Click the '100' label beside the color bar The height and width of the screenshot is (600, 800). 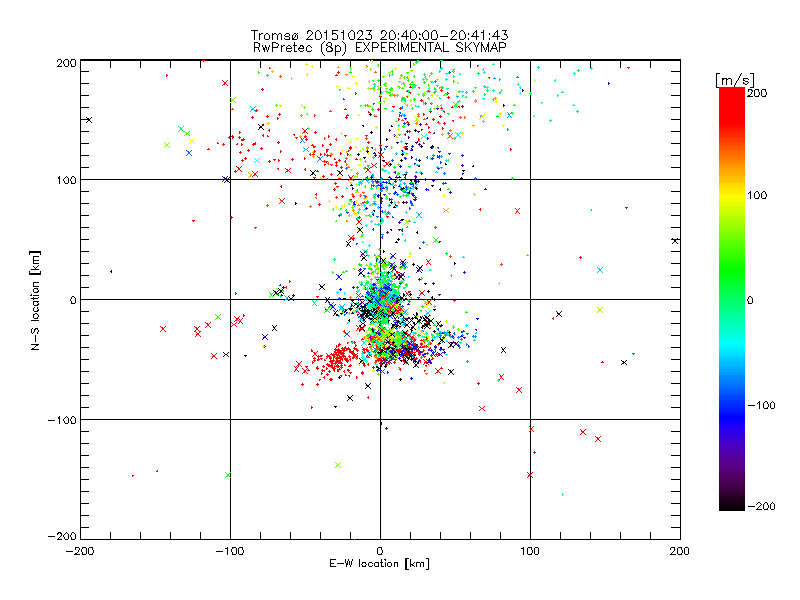tap(757, 195)
